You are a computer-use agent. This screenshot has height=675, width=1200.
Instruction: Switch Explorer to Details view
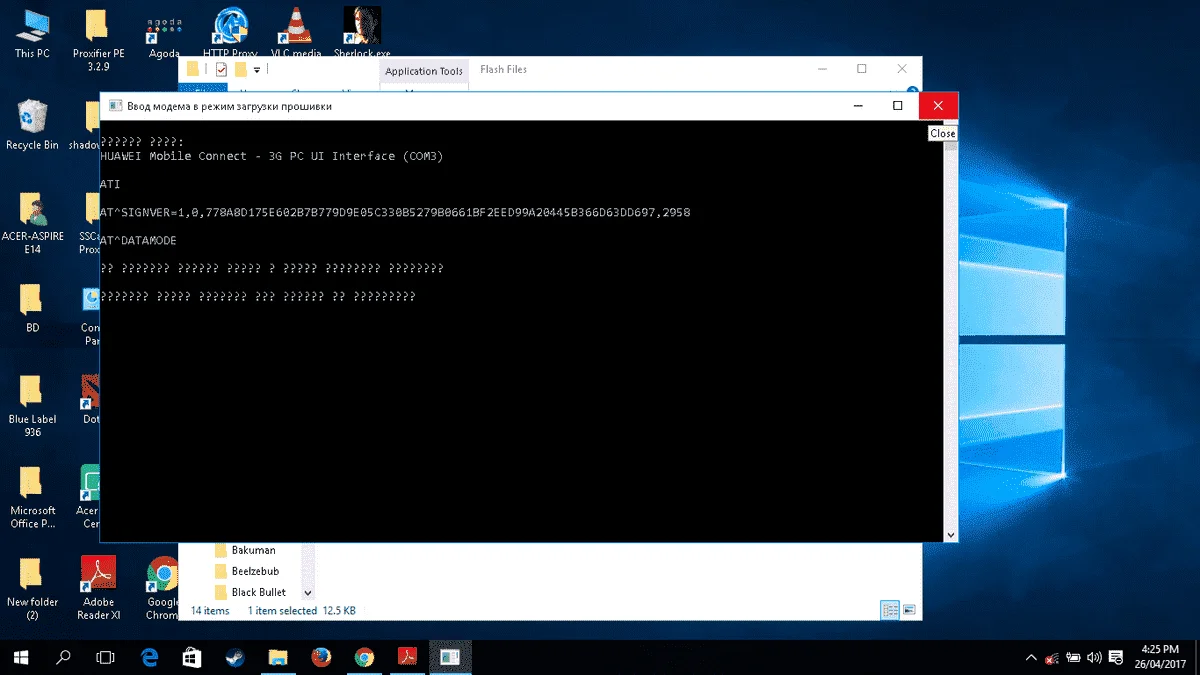[x=889, y=610]
